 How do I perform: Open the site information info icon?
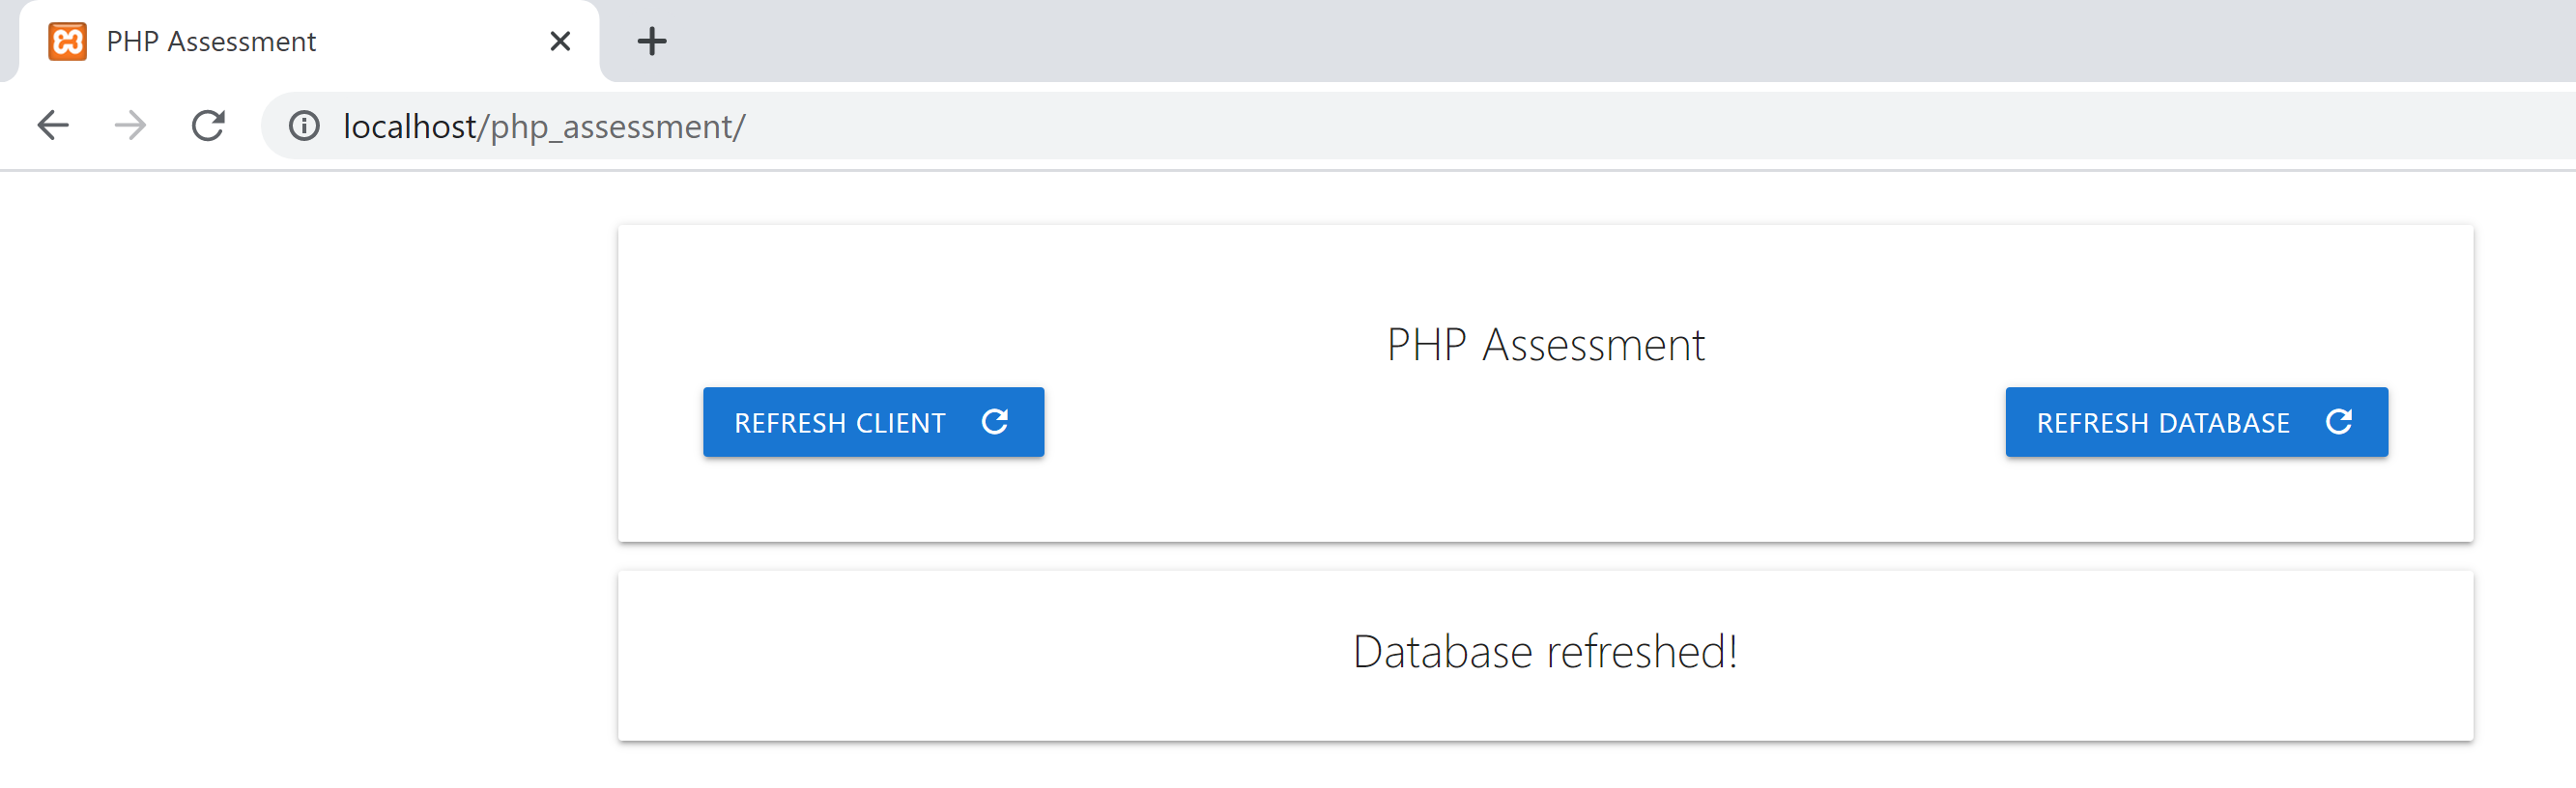tap(303, 125)
